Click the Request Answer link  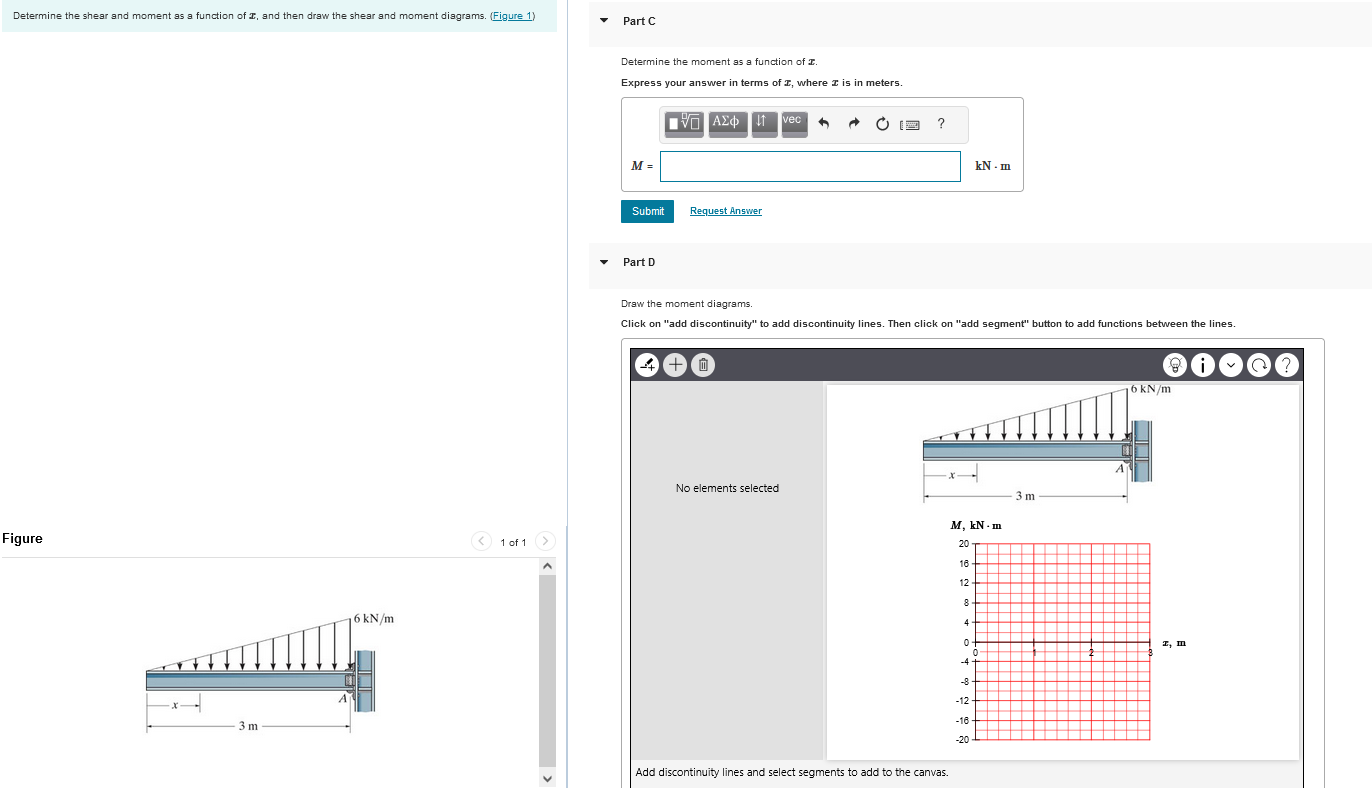(x=726, y=211)
